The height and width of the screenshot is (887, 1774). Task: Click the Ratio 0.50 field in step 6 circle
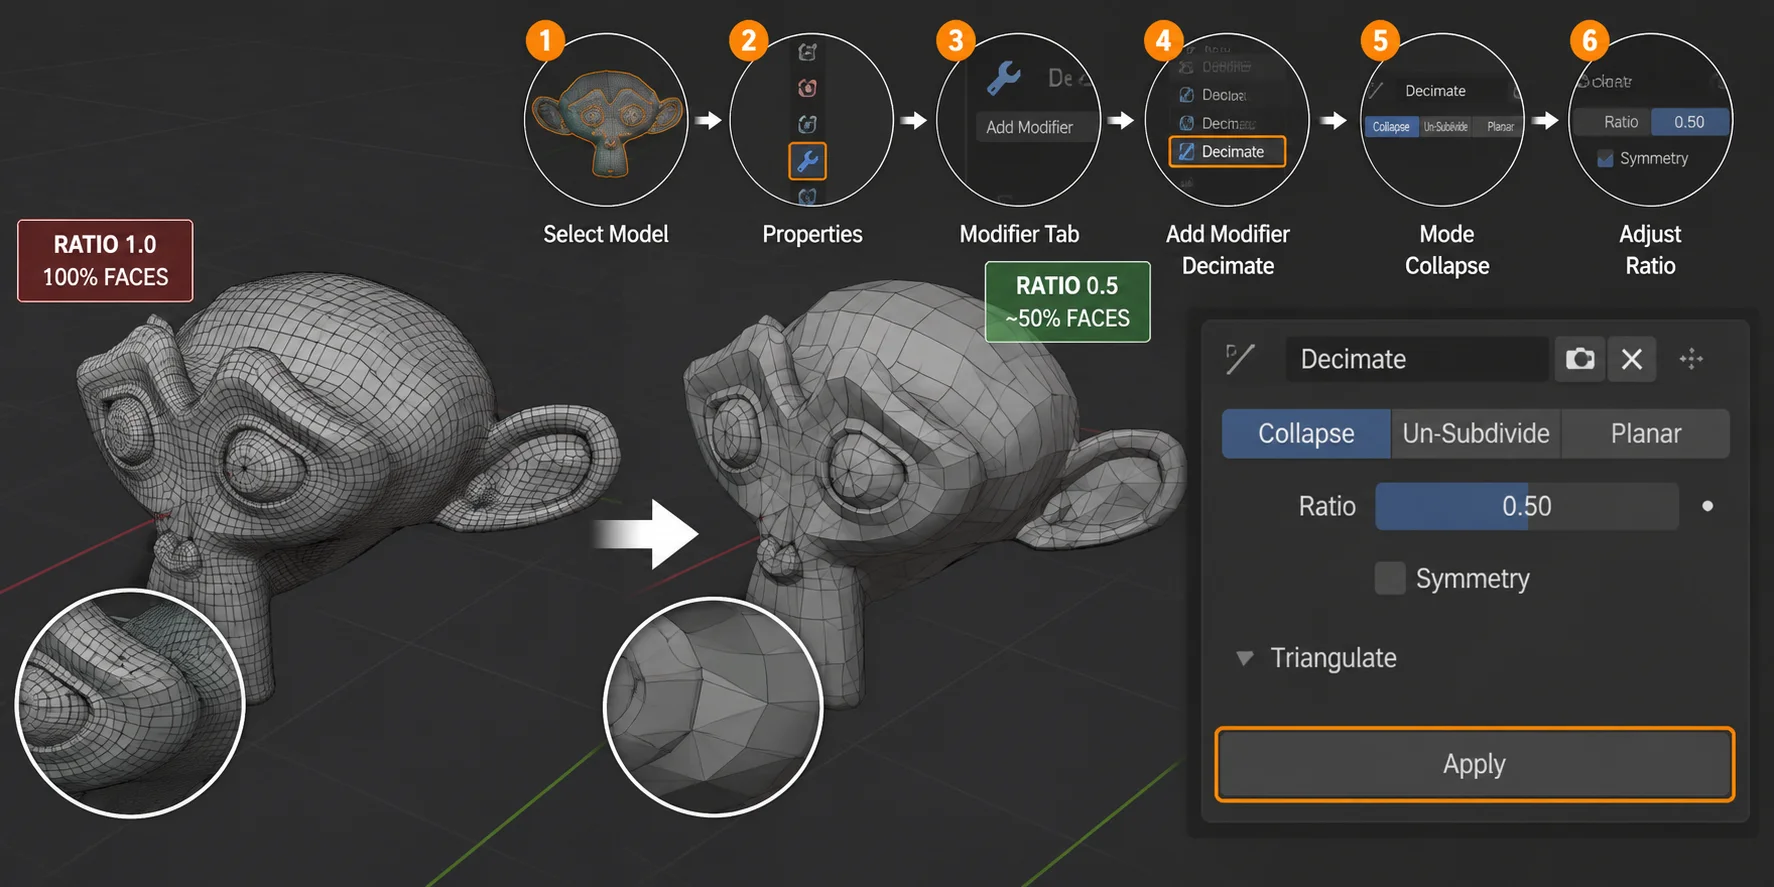point(1689,122)
